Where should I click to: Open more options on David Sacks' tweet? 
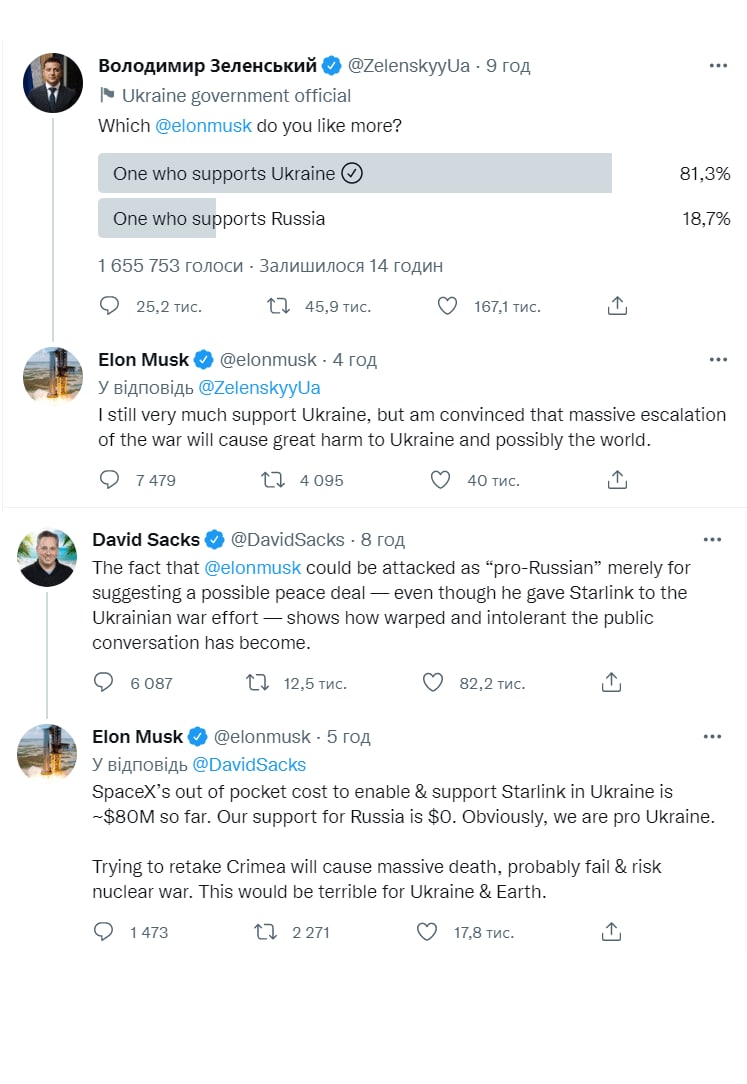tap(712, 538)
